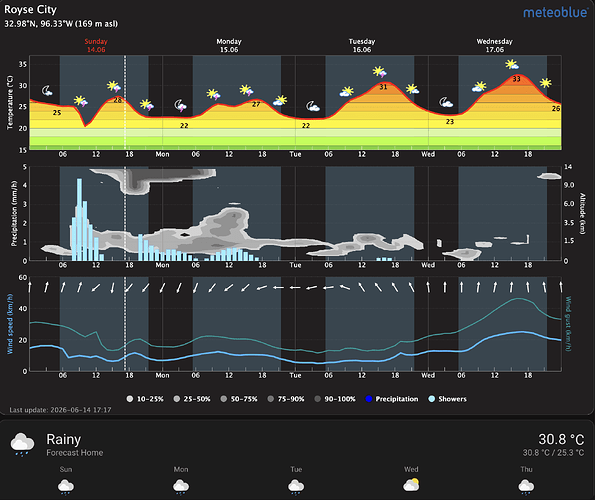Select the Tuesday 16.06 day header
The width and height of the screenshot is (595, 500).
(x=362, y=45)
